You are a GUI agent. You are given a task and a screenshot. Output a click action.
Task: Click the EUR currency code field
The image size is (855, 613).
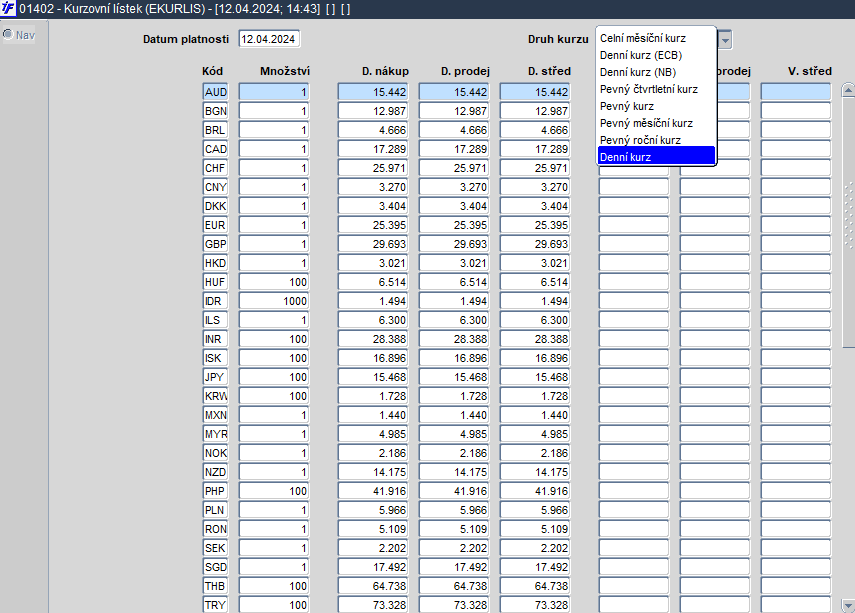215,225
